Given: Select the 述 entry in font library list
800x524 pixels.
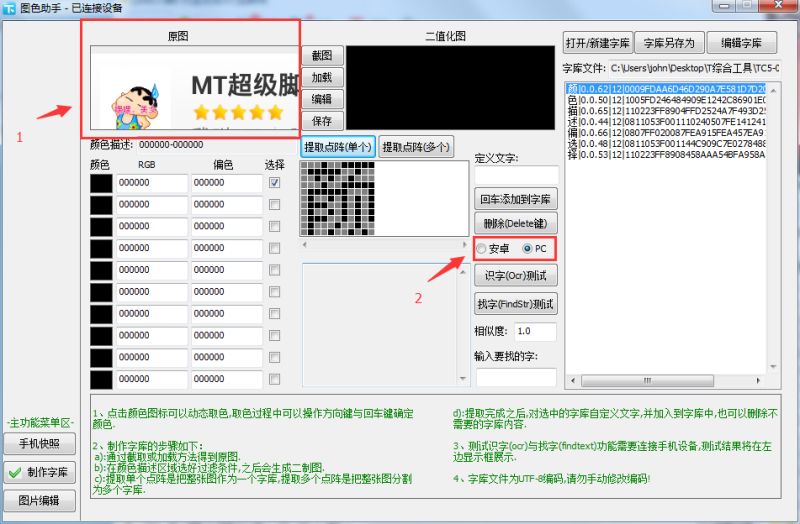Looking at the screenshot, I should tap(666, 122).
